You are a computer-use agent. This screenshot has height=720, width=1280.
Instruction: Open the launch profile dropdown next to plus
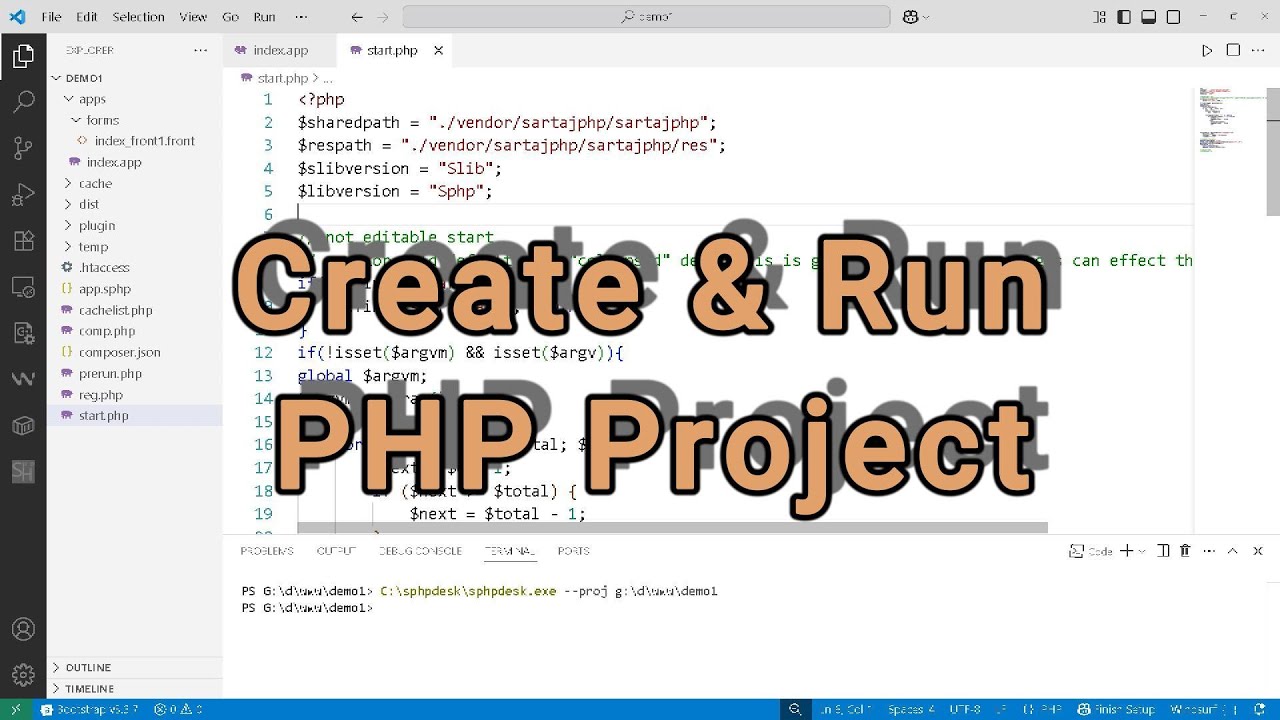1142,551
